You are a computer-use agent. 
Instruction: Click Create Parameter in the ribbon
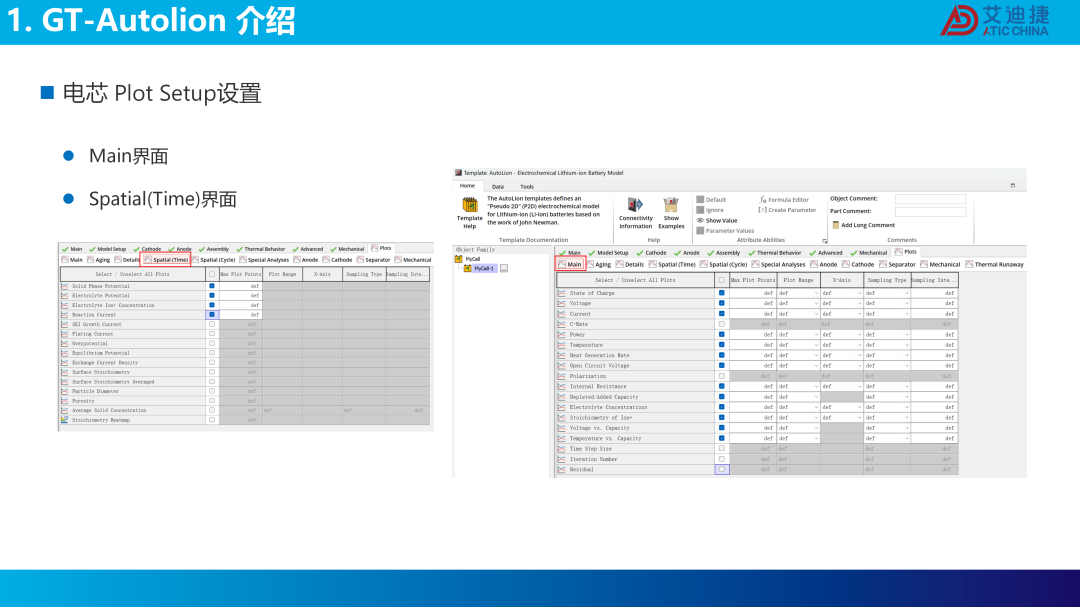tap(787, 210)
